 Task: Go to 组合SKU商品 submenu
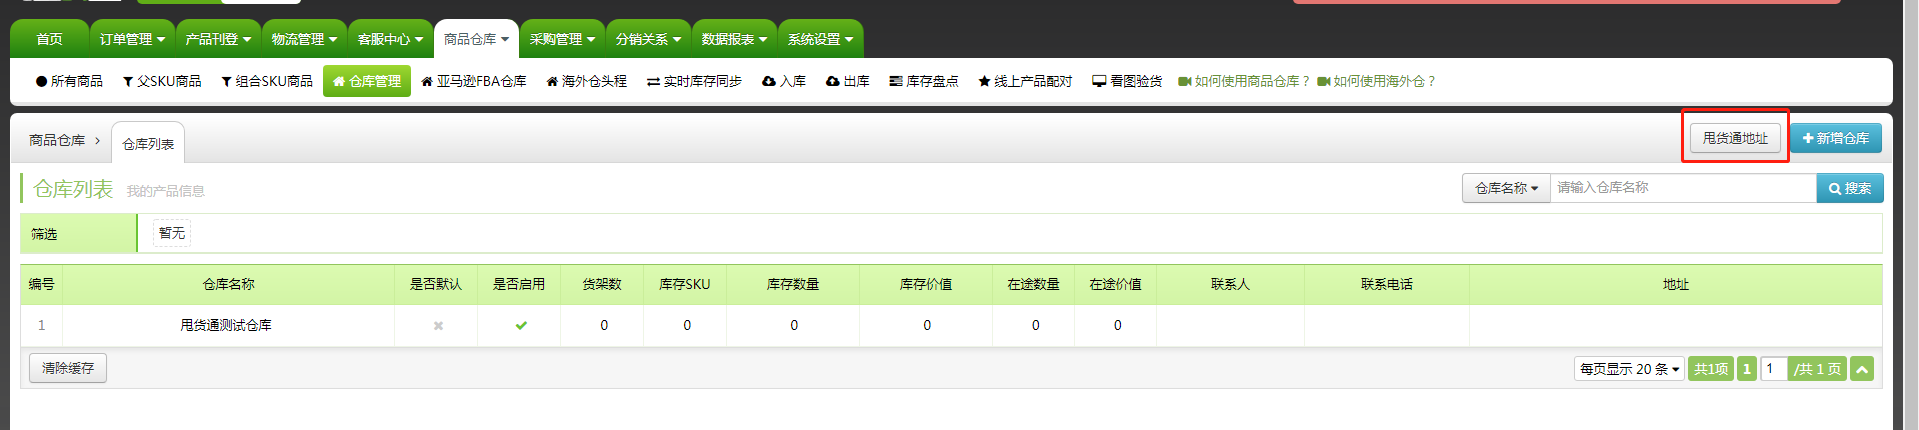[x=267, y=81]
